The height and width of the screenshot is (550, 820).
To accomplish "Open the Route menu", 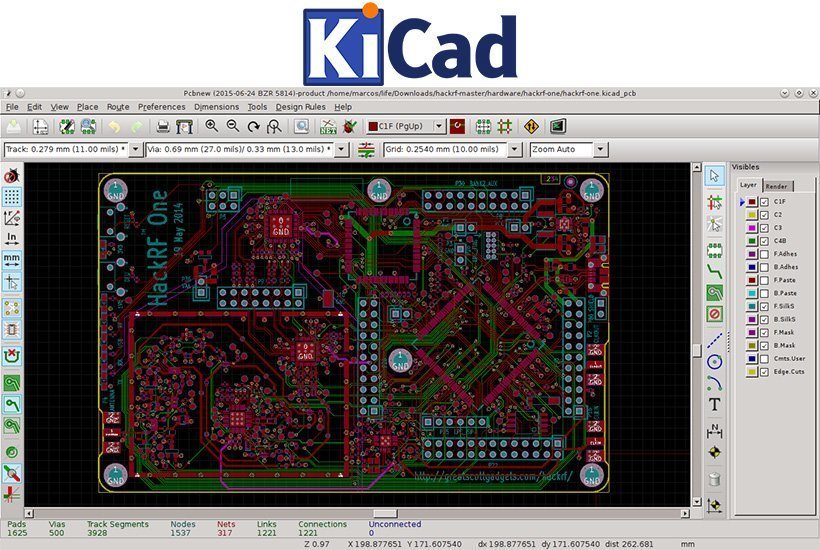I will coord(118,107).
